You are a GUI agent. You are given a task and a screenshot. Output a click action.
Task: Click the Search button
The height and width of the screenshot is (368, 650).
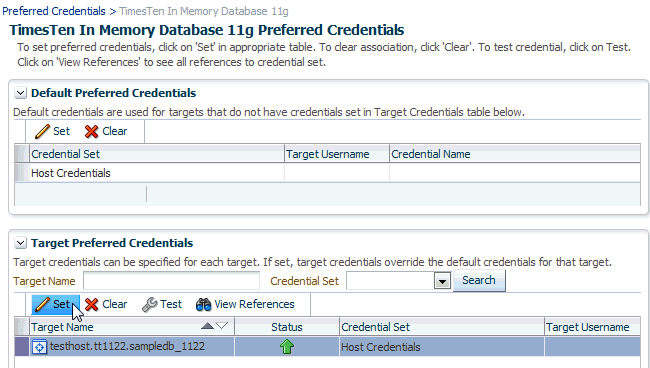pyautogui.click(x=479, y=281)
